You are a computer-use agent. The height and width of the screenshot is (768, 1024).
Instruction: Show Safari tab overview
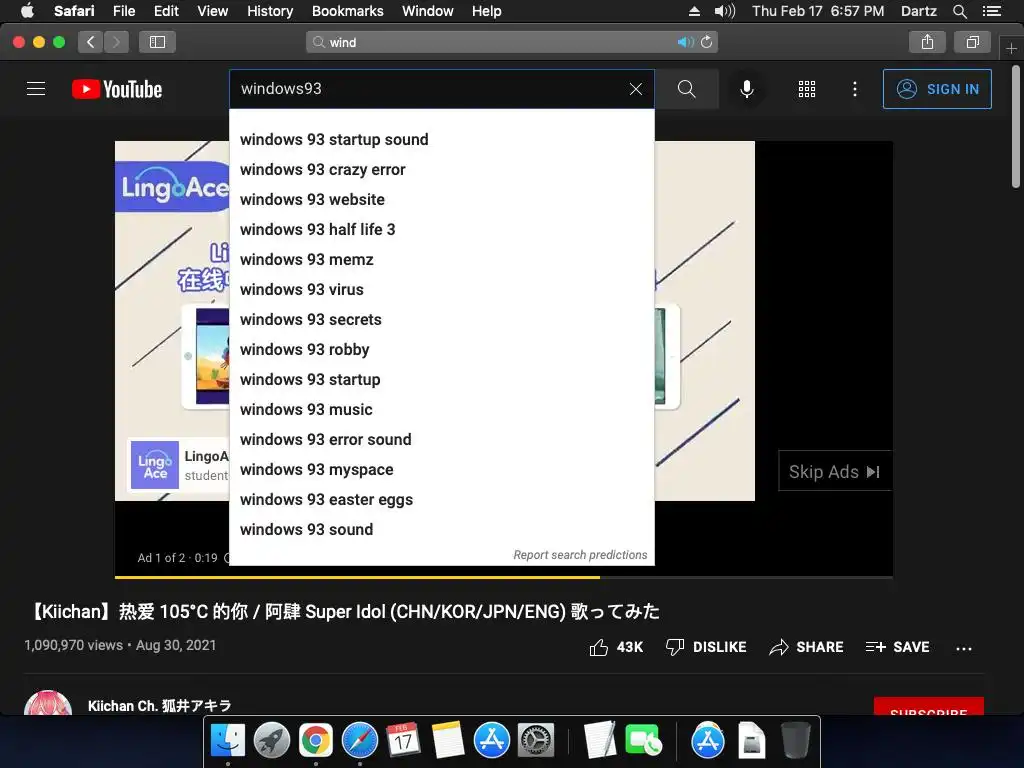pyautogui.click(x=972, y=42)
